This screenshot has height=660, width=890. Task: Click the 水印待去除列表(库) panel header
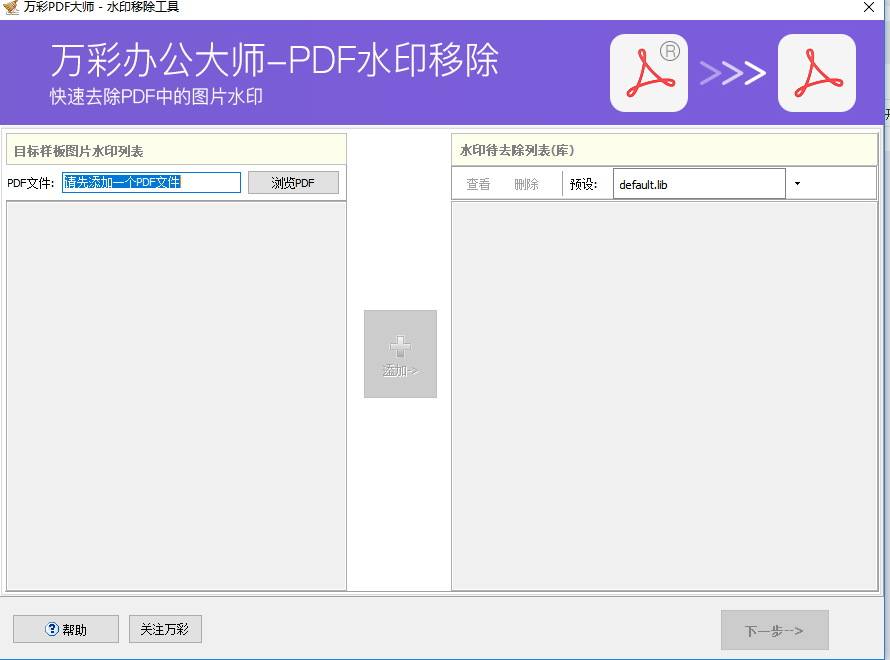664,150
